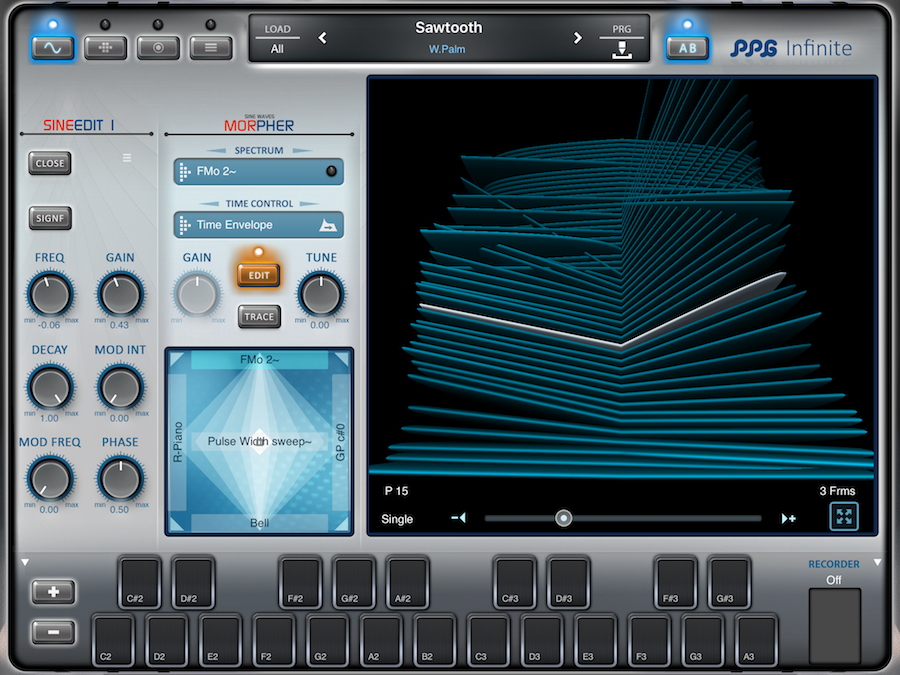Open the dotted grid page button

[106, 48]
